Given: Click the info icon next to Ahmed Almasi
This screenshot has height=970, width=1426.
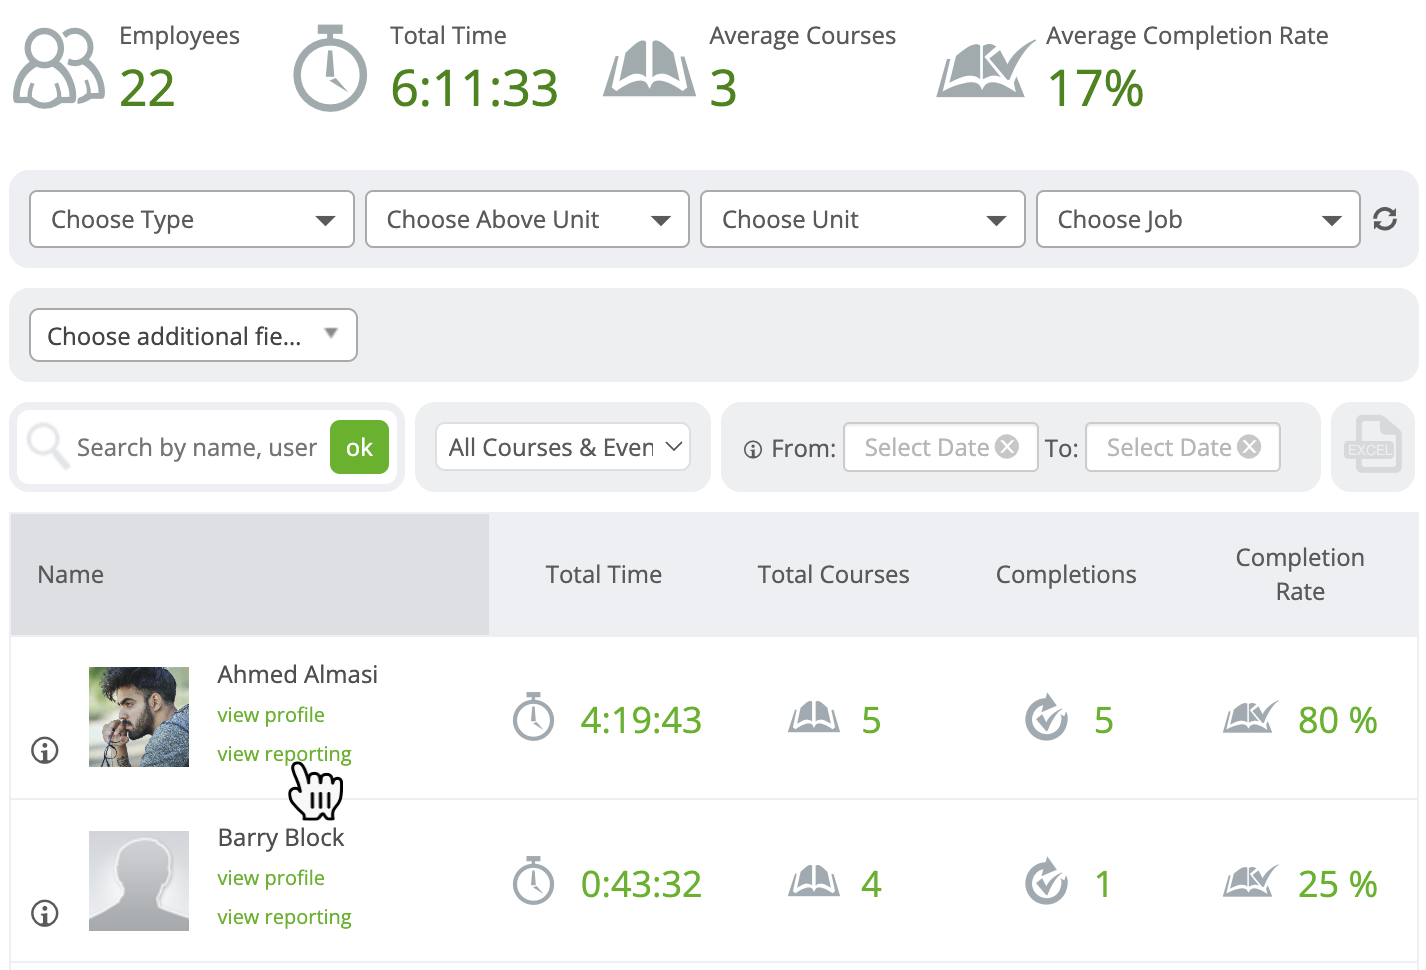Looking at the screenshot, I should (44, 751).
